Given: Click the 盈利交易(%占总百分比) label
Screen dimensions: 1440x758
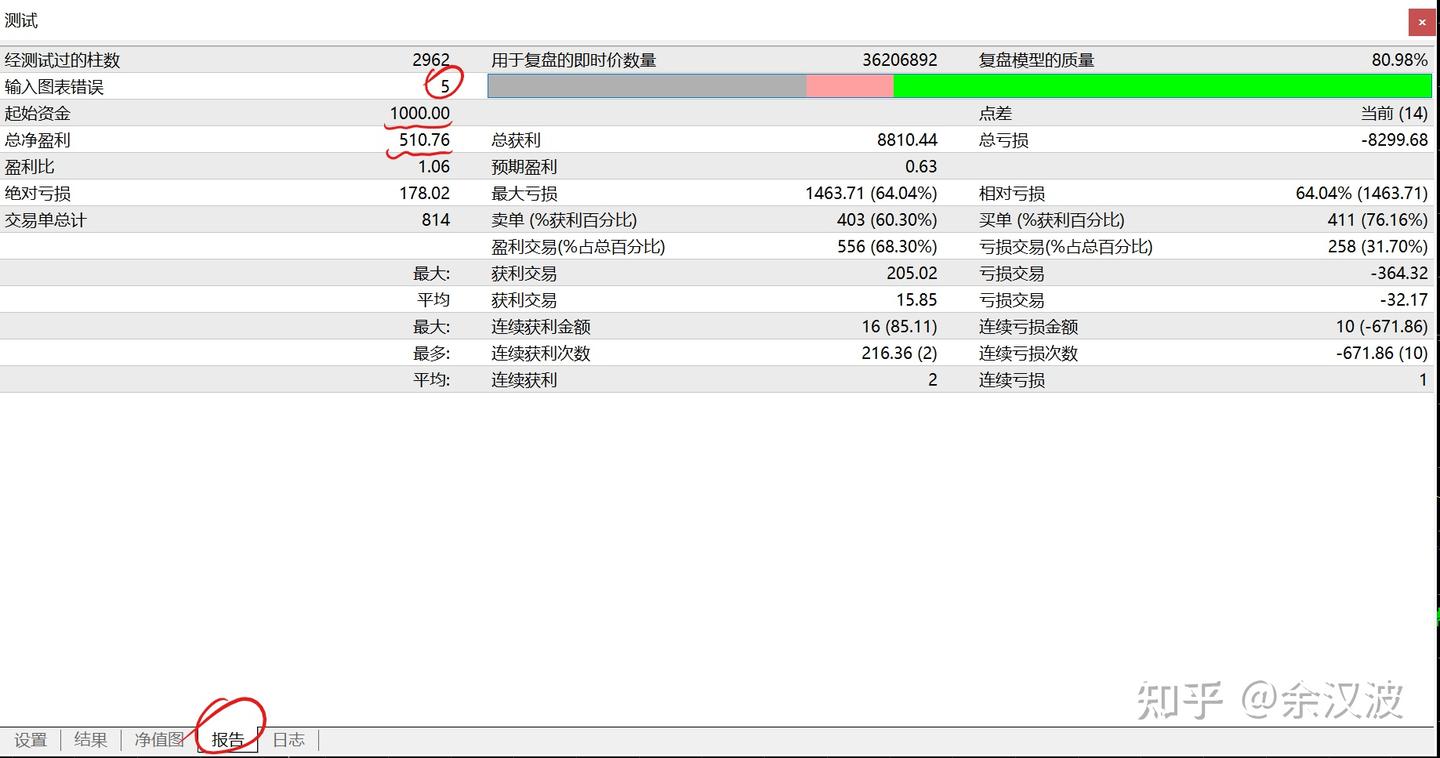Looking at the screenshot, I should (x=578, y=247).
